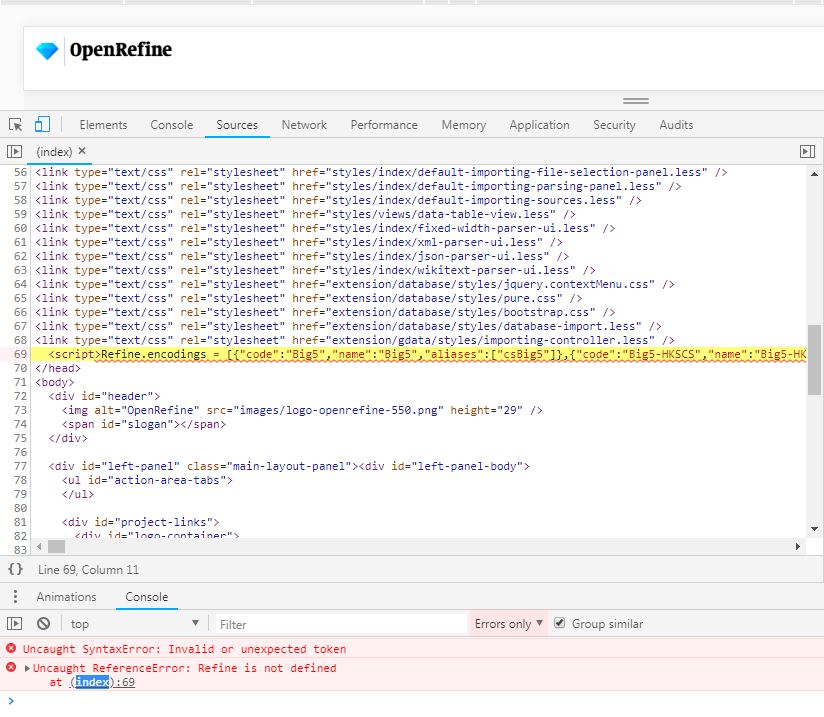
Task: Click the pretty-print braces icon below the source code
Action: coord(14,567)
